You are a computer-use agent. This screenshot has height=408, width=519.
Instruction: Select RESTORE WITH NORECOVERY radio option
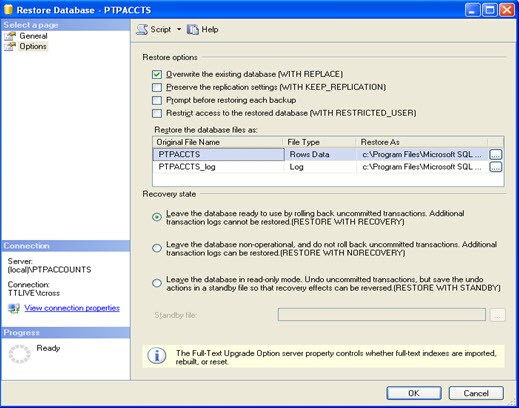[157, 248]
